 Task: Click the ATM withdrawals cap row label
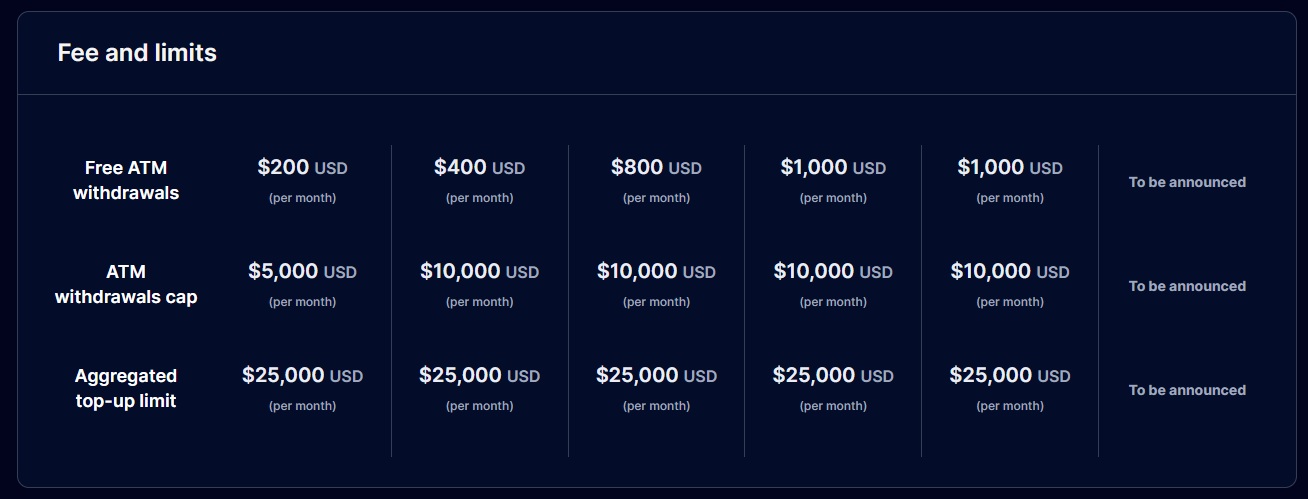pos(126,284)
